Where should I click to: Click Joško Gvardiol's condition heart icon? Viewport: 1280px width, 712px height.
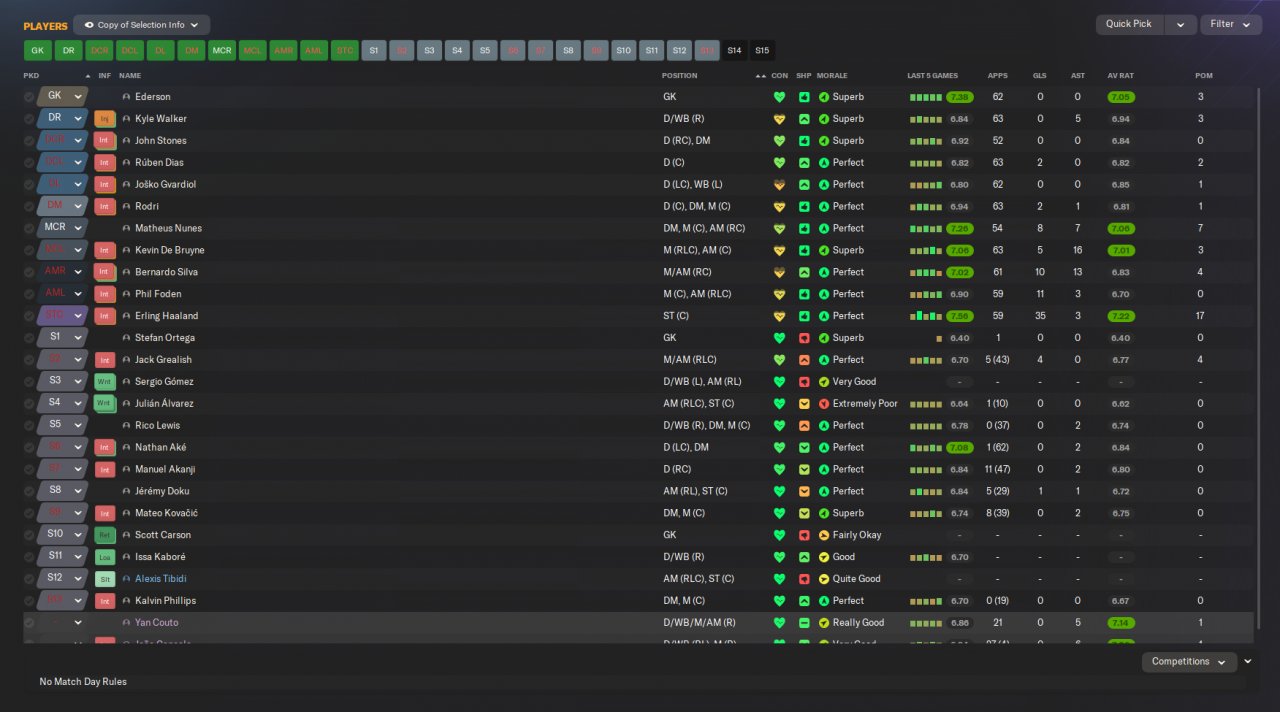[x=780, y=185]
